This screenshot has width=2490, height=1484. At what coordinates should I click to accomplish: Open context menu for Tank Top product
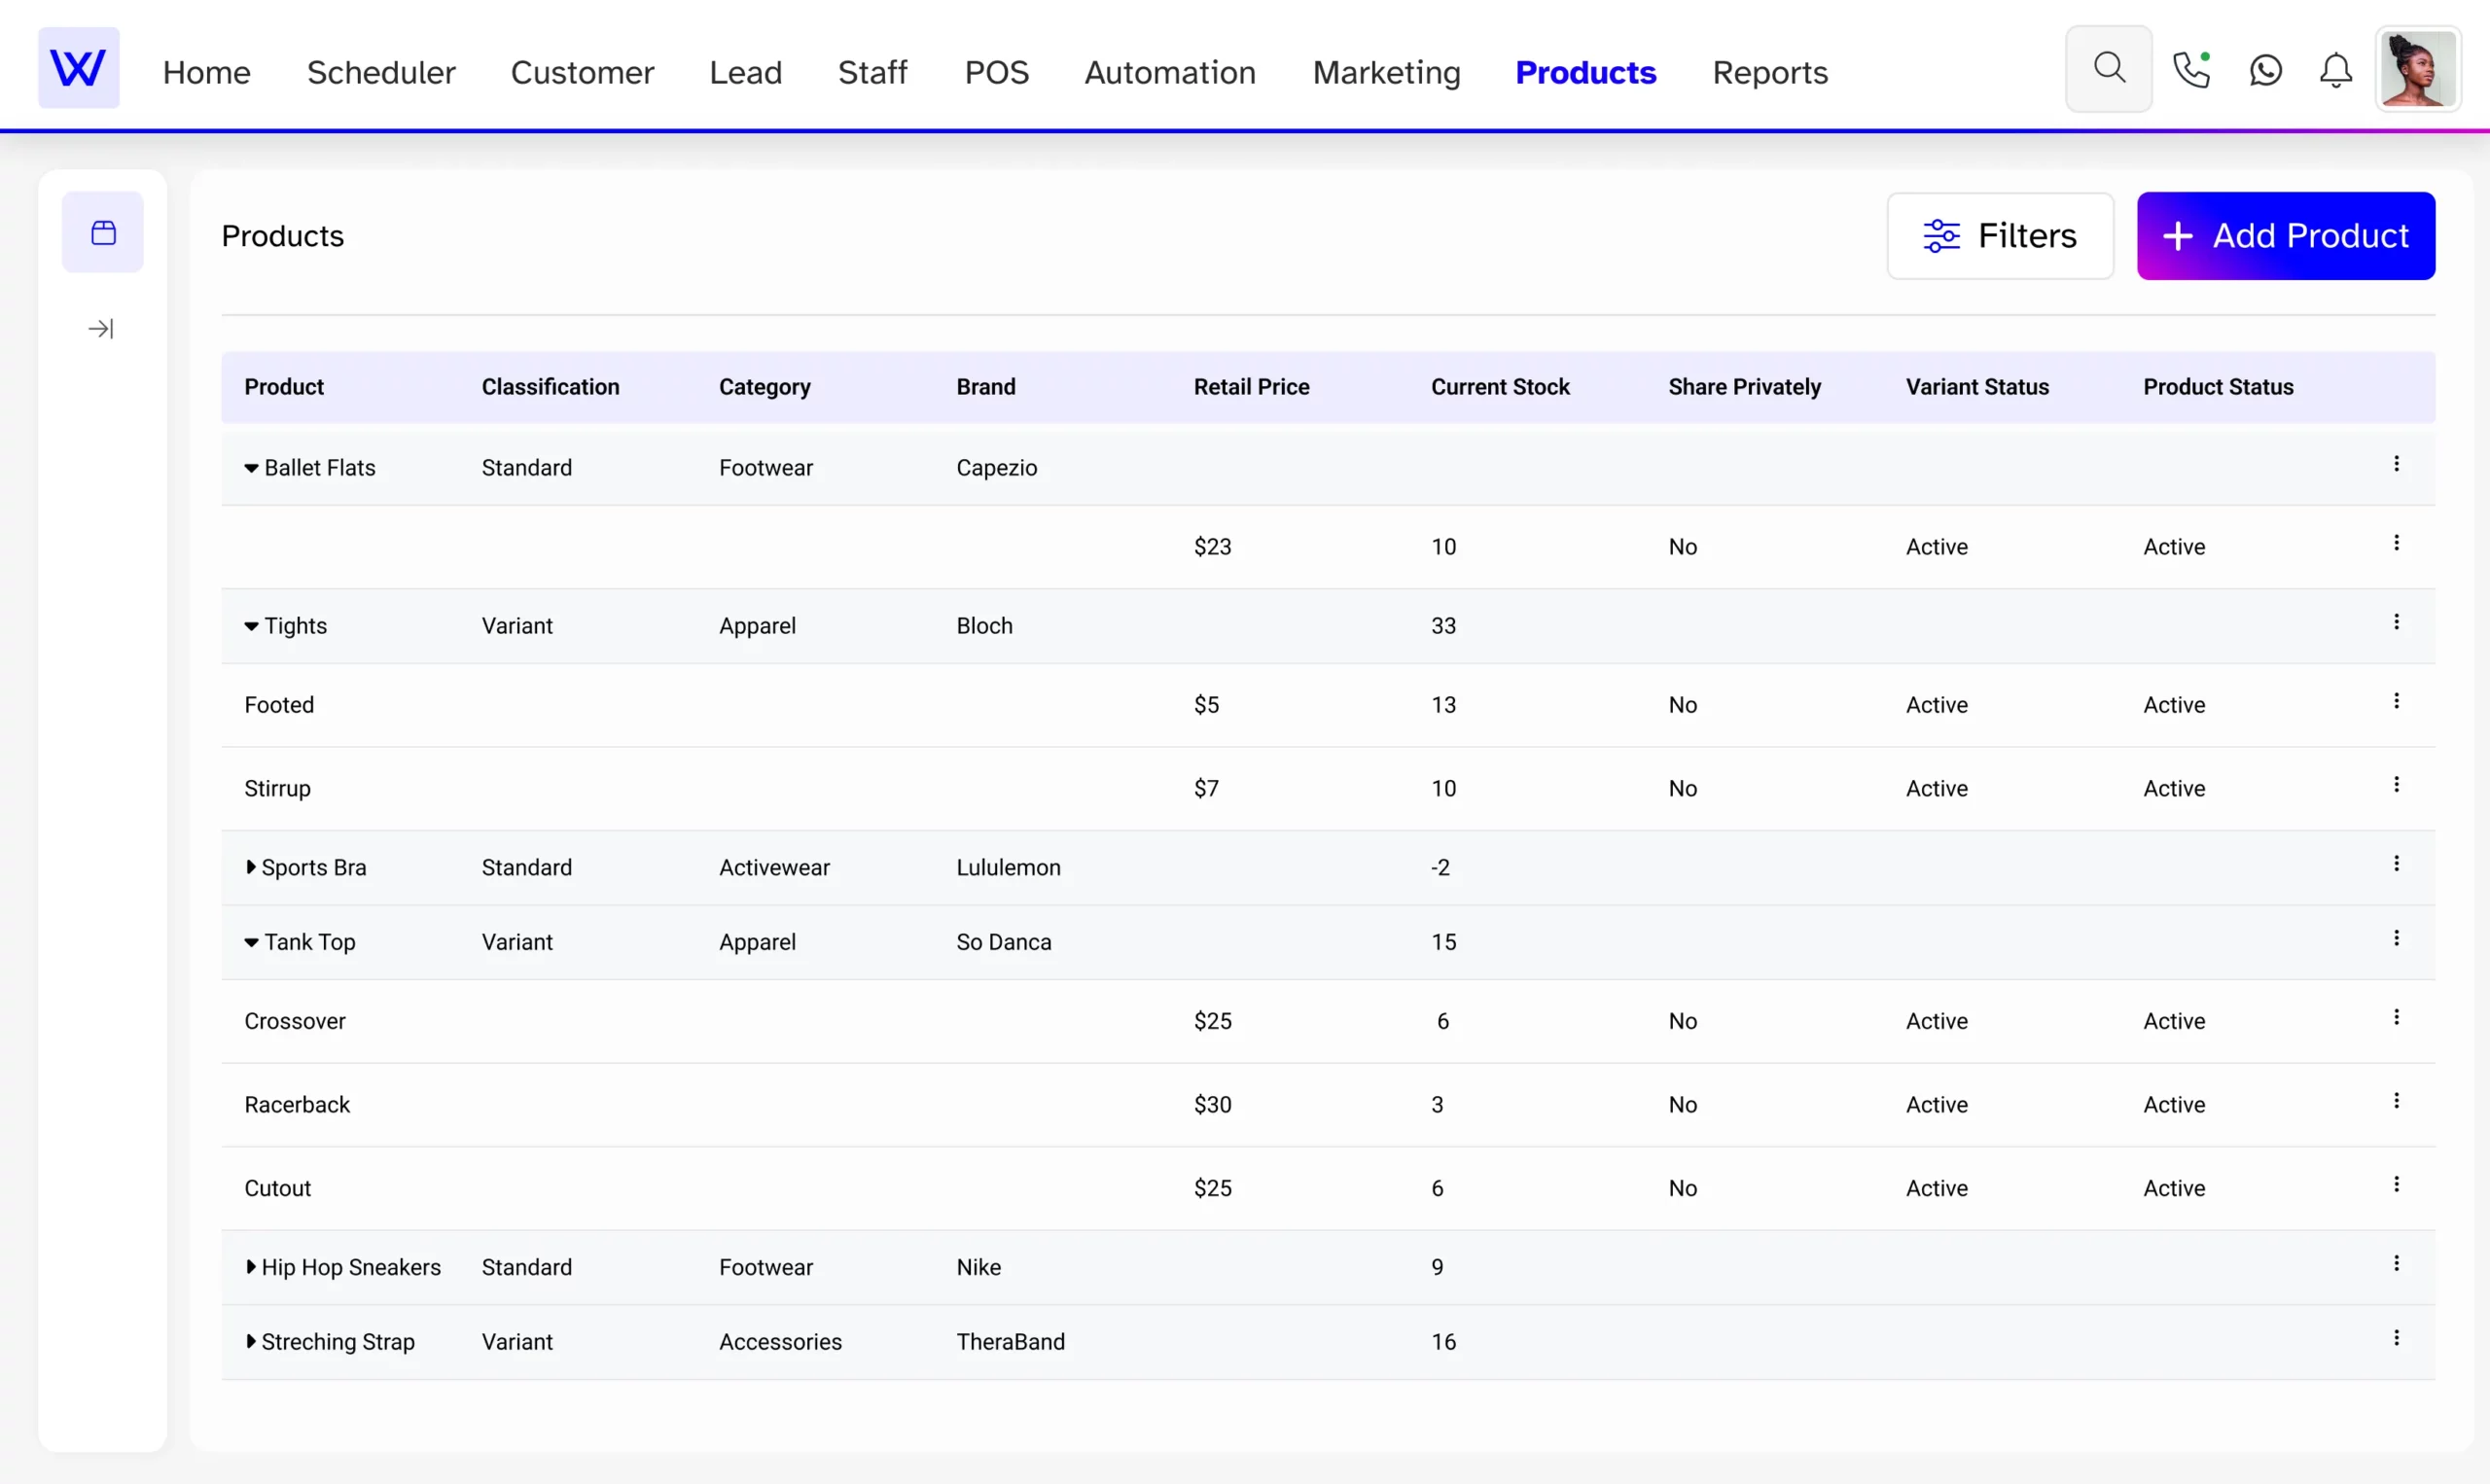pyautogui.click(x=2397, y=936)
